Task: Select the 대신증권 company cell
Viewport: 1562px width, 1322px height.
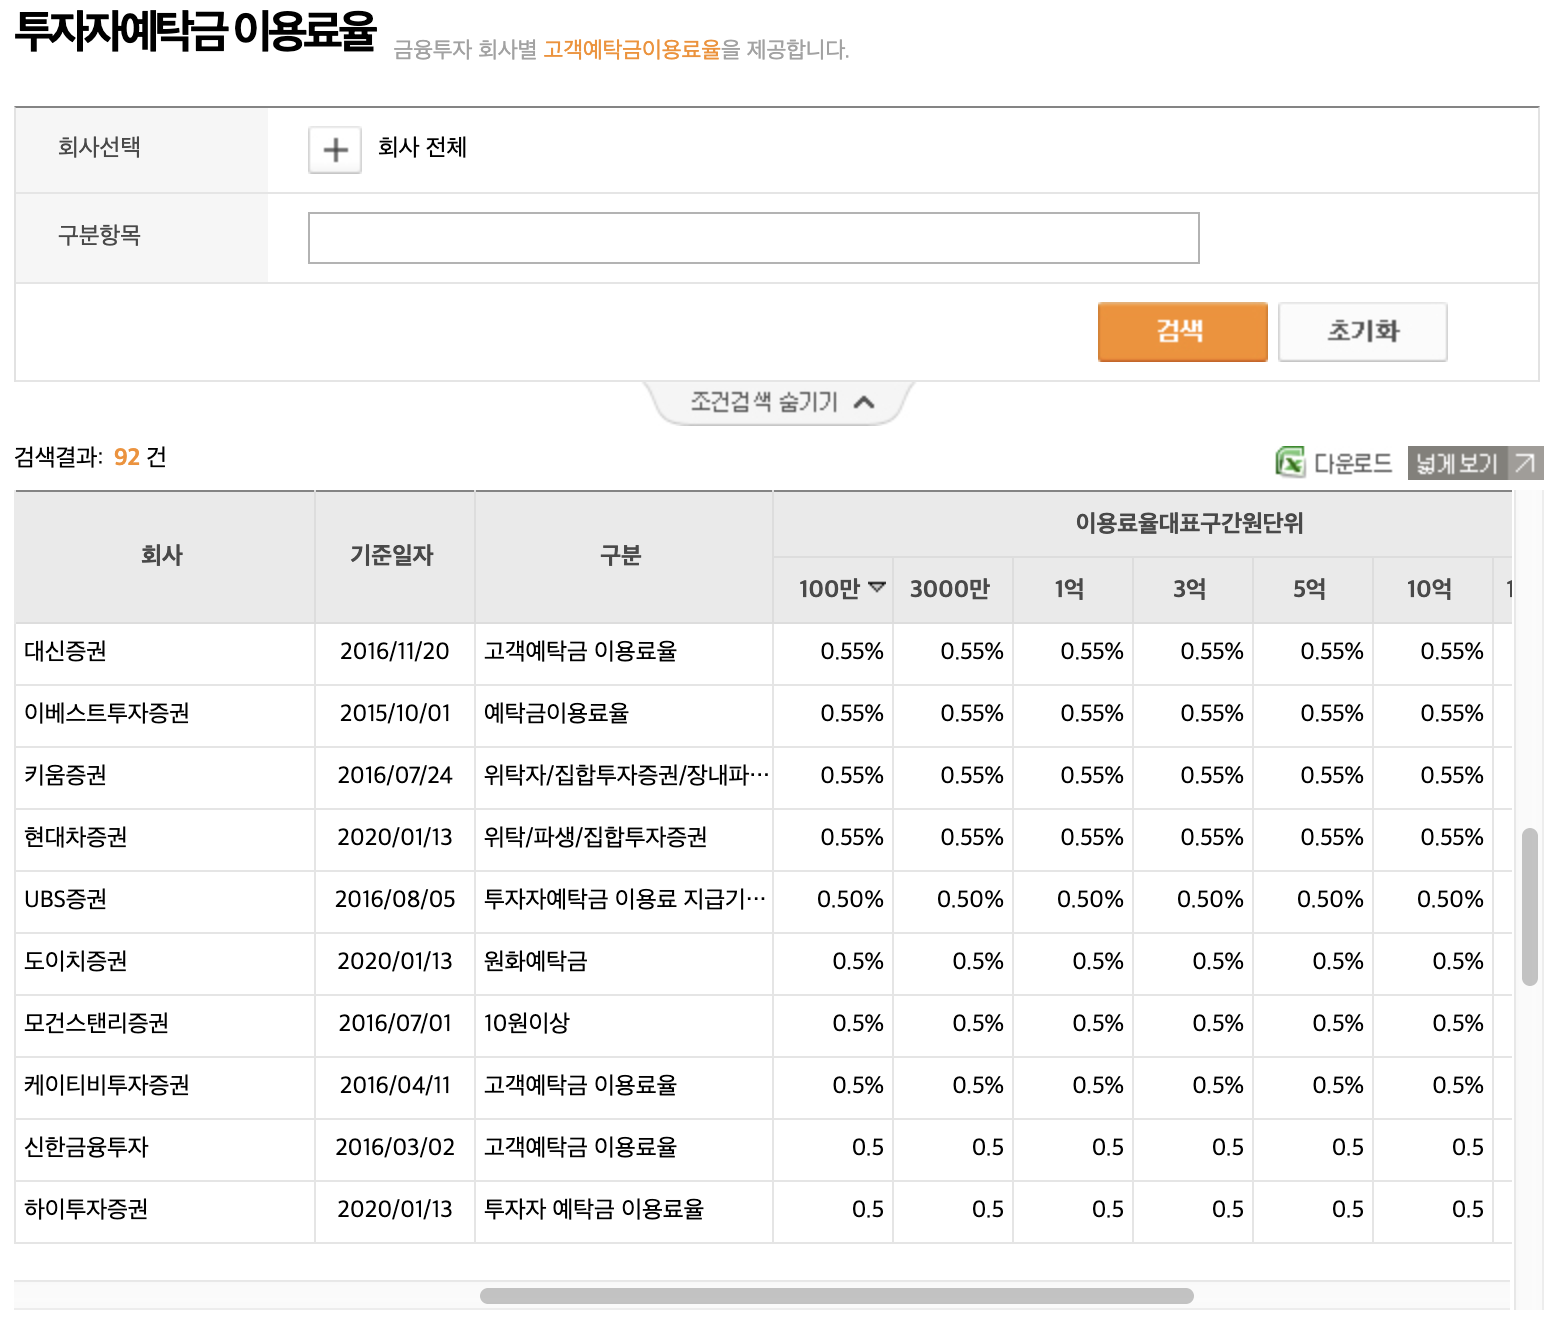Action: tap(164, 652)
